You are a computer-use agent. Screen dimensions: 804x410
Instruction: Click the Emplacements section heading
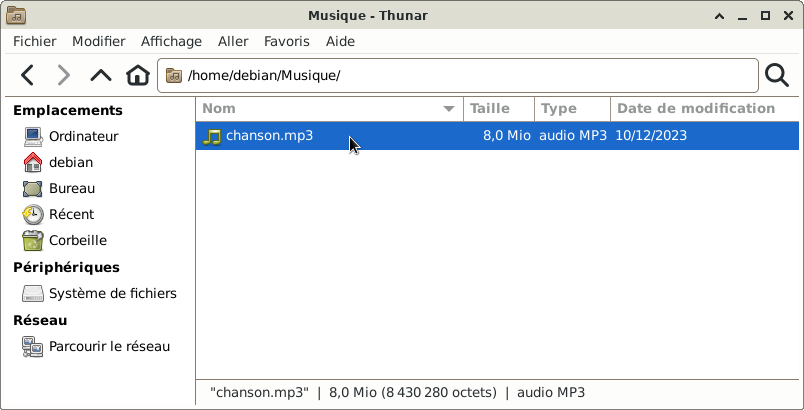pyautogui.click(x=68, y=111)
